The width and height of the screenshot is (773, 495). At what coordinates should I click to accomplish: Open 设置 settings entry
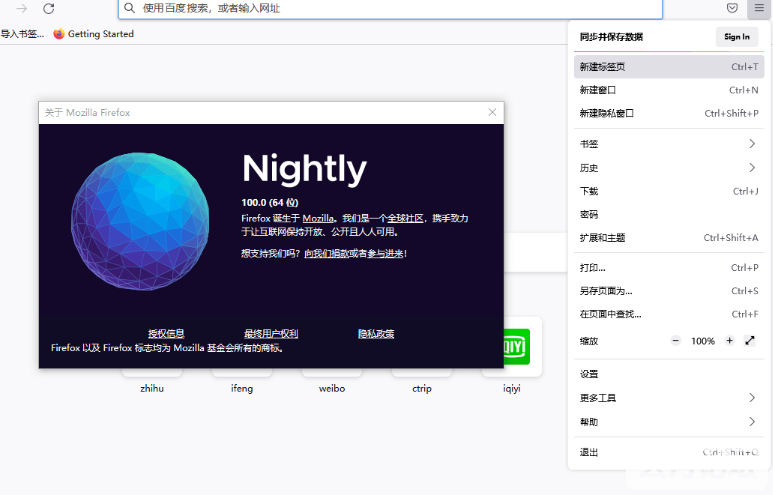point(669,374)
